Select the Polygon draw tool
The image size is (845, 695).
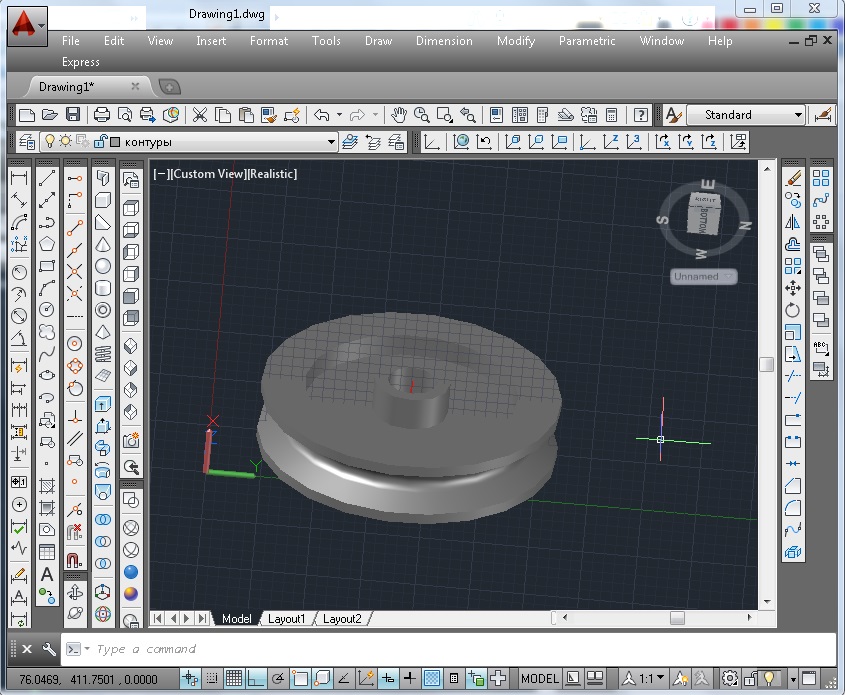pyautogui.click(x=47, y=244)
